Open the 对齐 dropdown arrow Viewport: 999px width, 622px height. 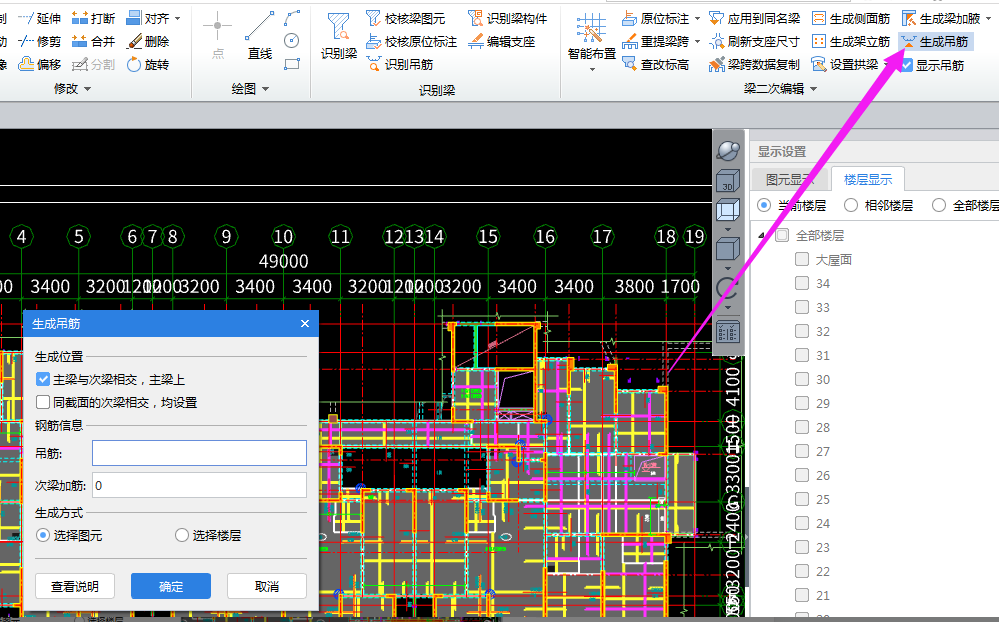177,18
